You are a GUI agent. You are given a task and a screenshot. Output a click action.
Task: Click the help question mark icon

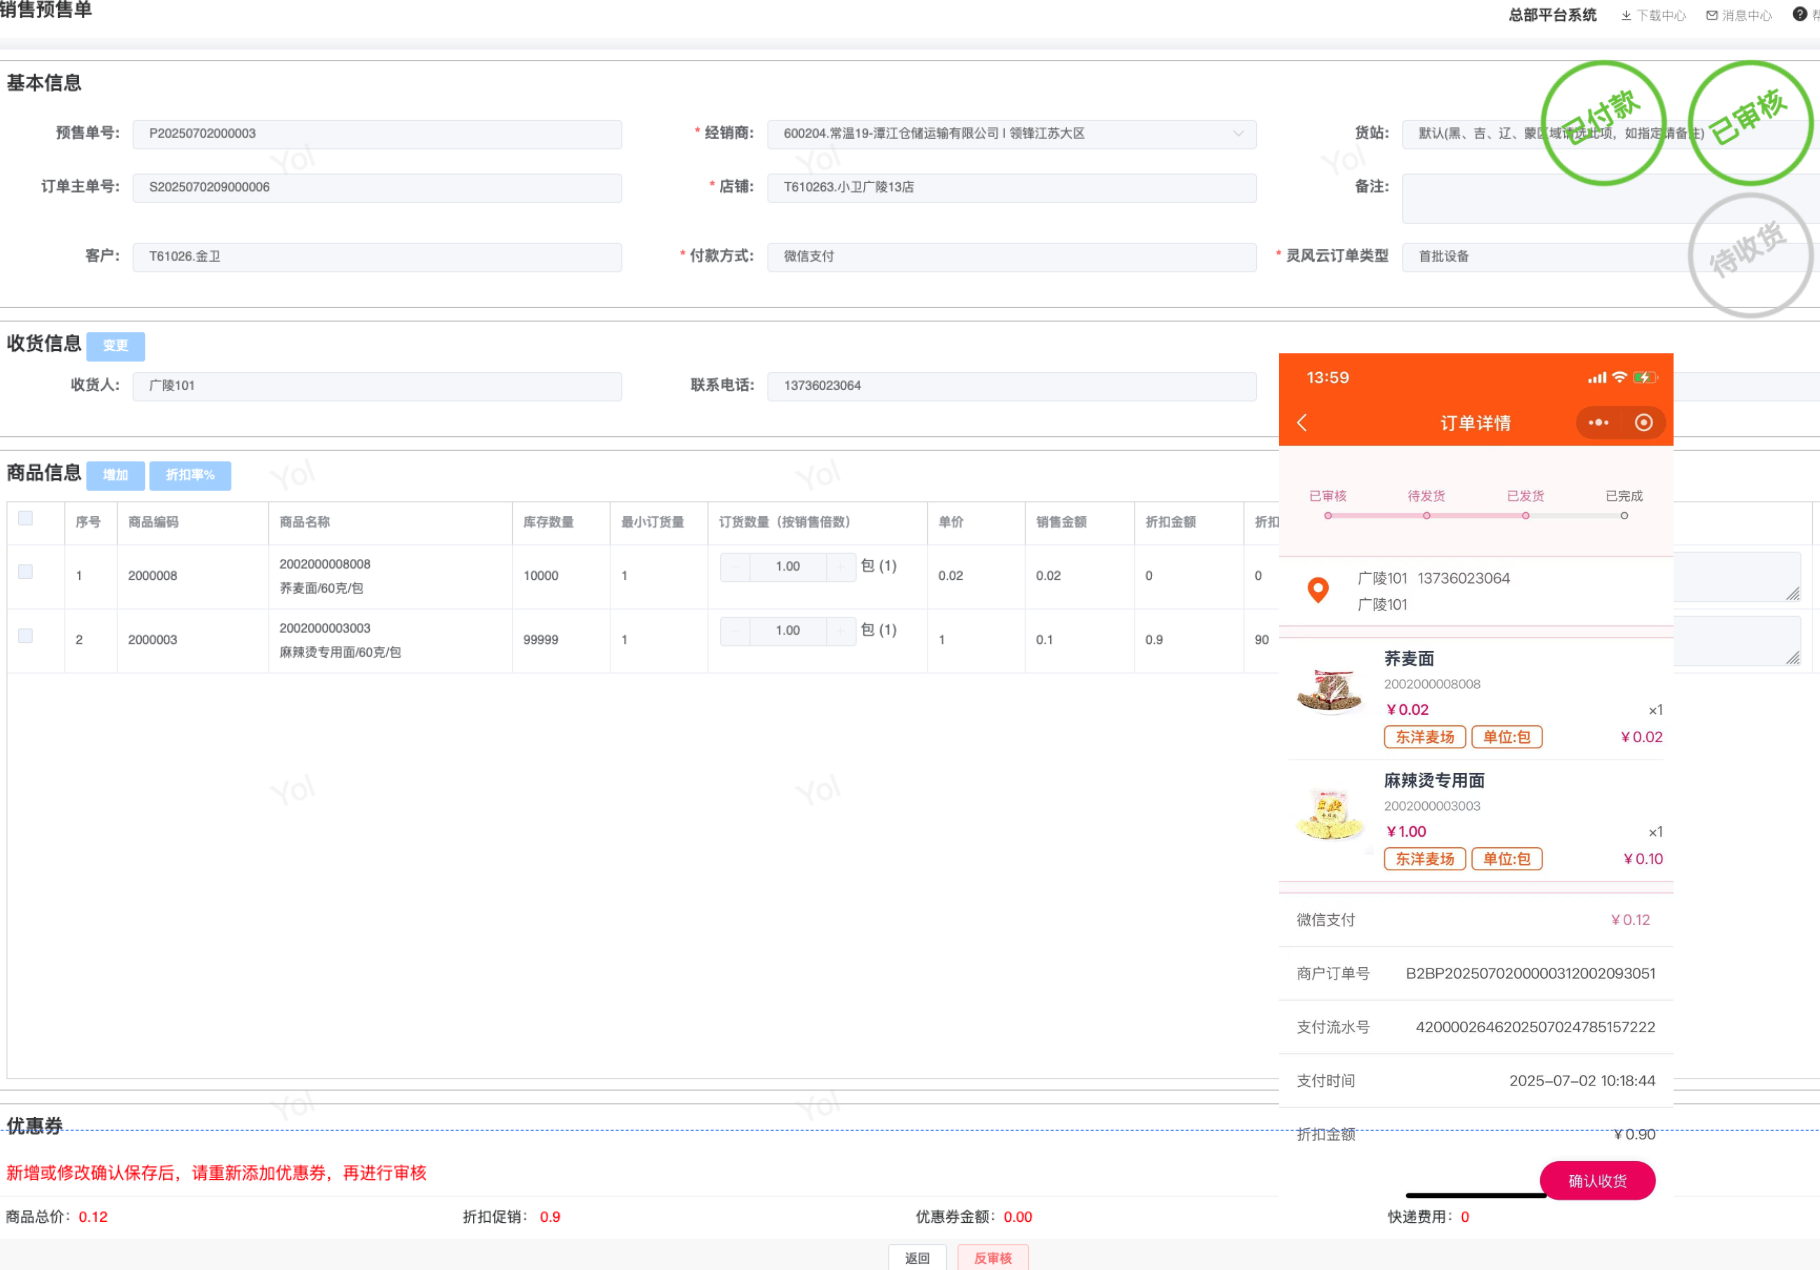pos(1800,14)
